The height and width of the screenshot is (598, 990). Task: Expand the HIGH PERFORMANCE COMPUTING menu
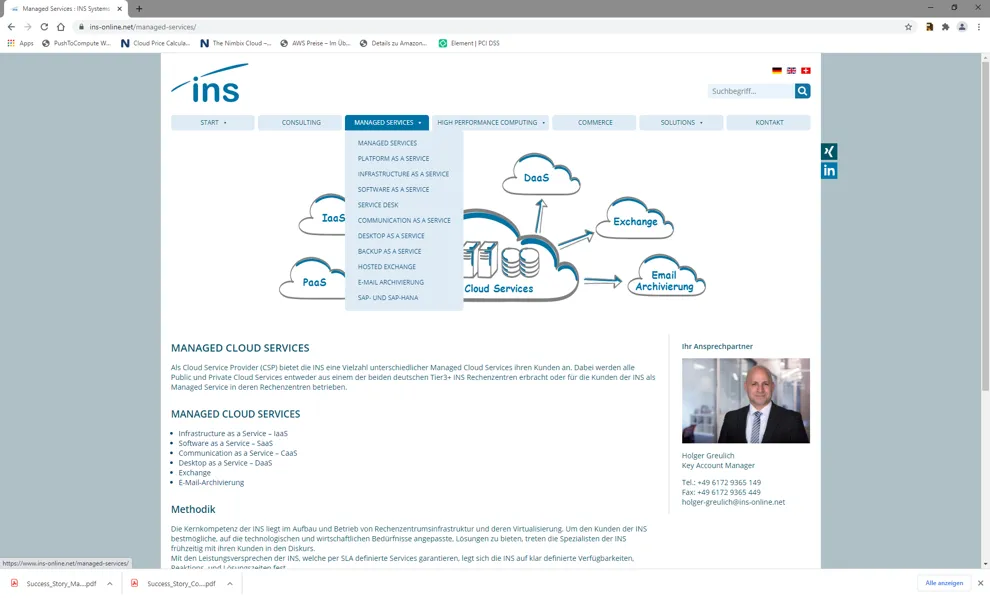pos(491,123)
